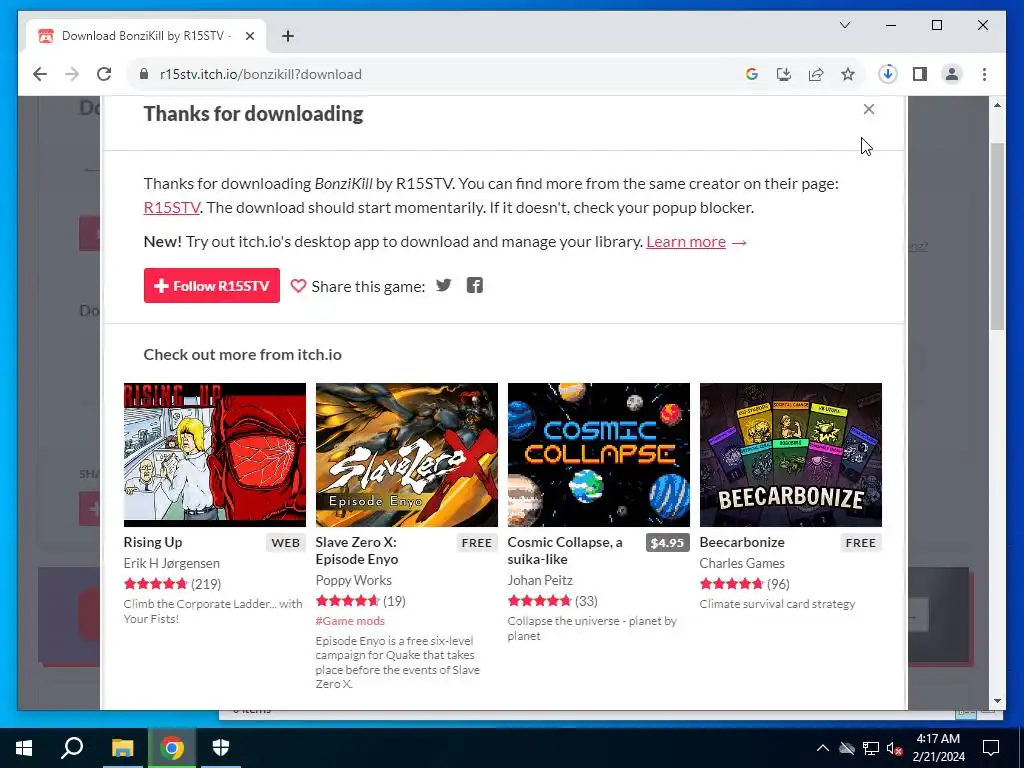Image resolution: width=1024 pixels, height=768 pixels.
Task: Toggle the Chrome side panel
Action: [920, 74]
